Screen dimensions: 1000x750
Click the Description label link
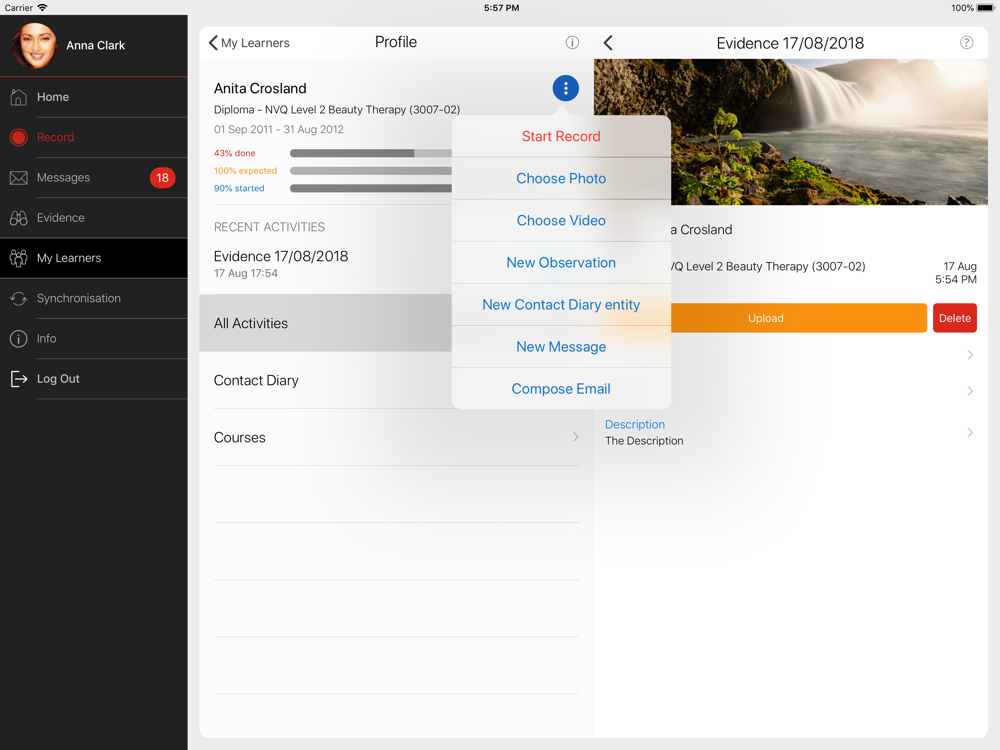click(x=635, y=424)
